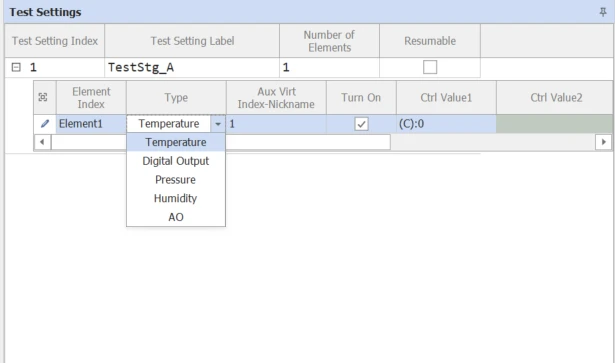Click the Element1 index cell
615x363 pixels.
pyautogui.click(x=91, y=124)
